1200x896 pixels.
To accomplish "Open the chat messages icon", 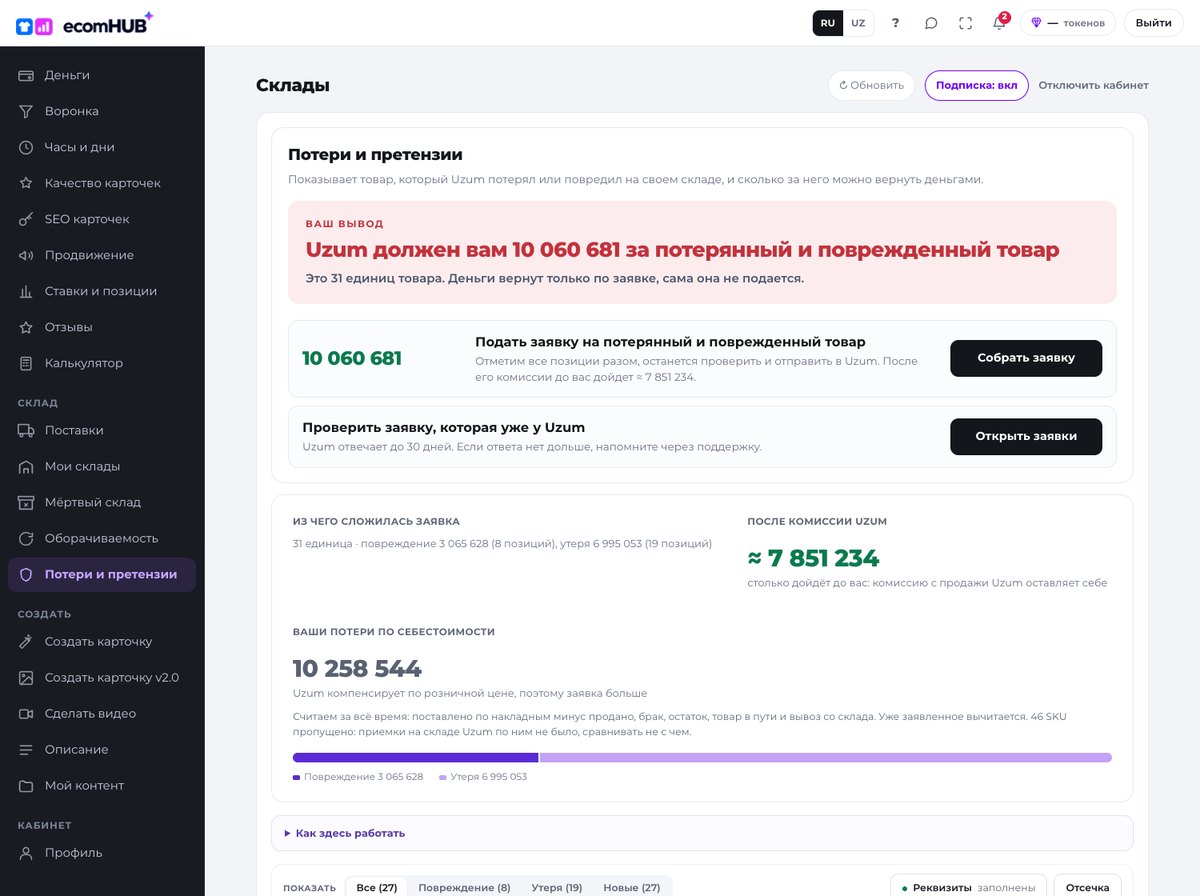I will (931, 23).
